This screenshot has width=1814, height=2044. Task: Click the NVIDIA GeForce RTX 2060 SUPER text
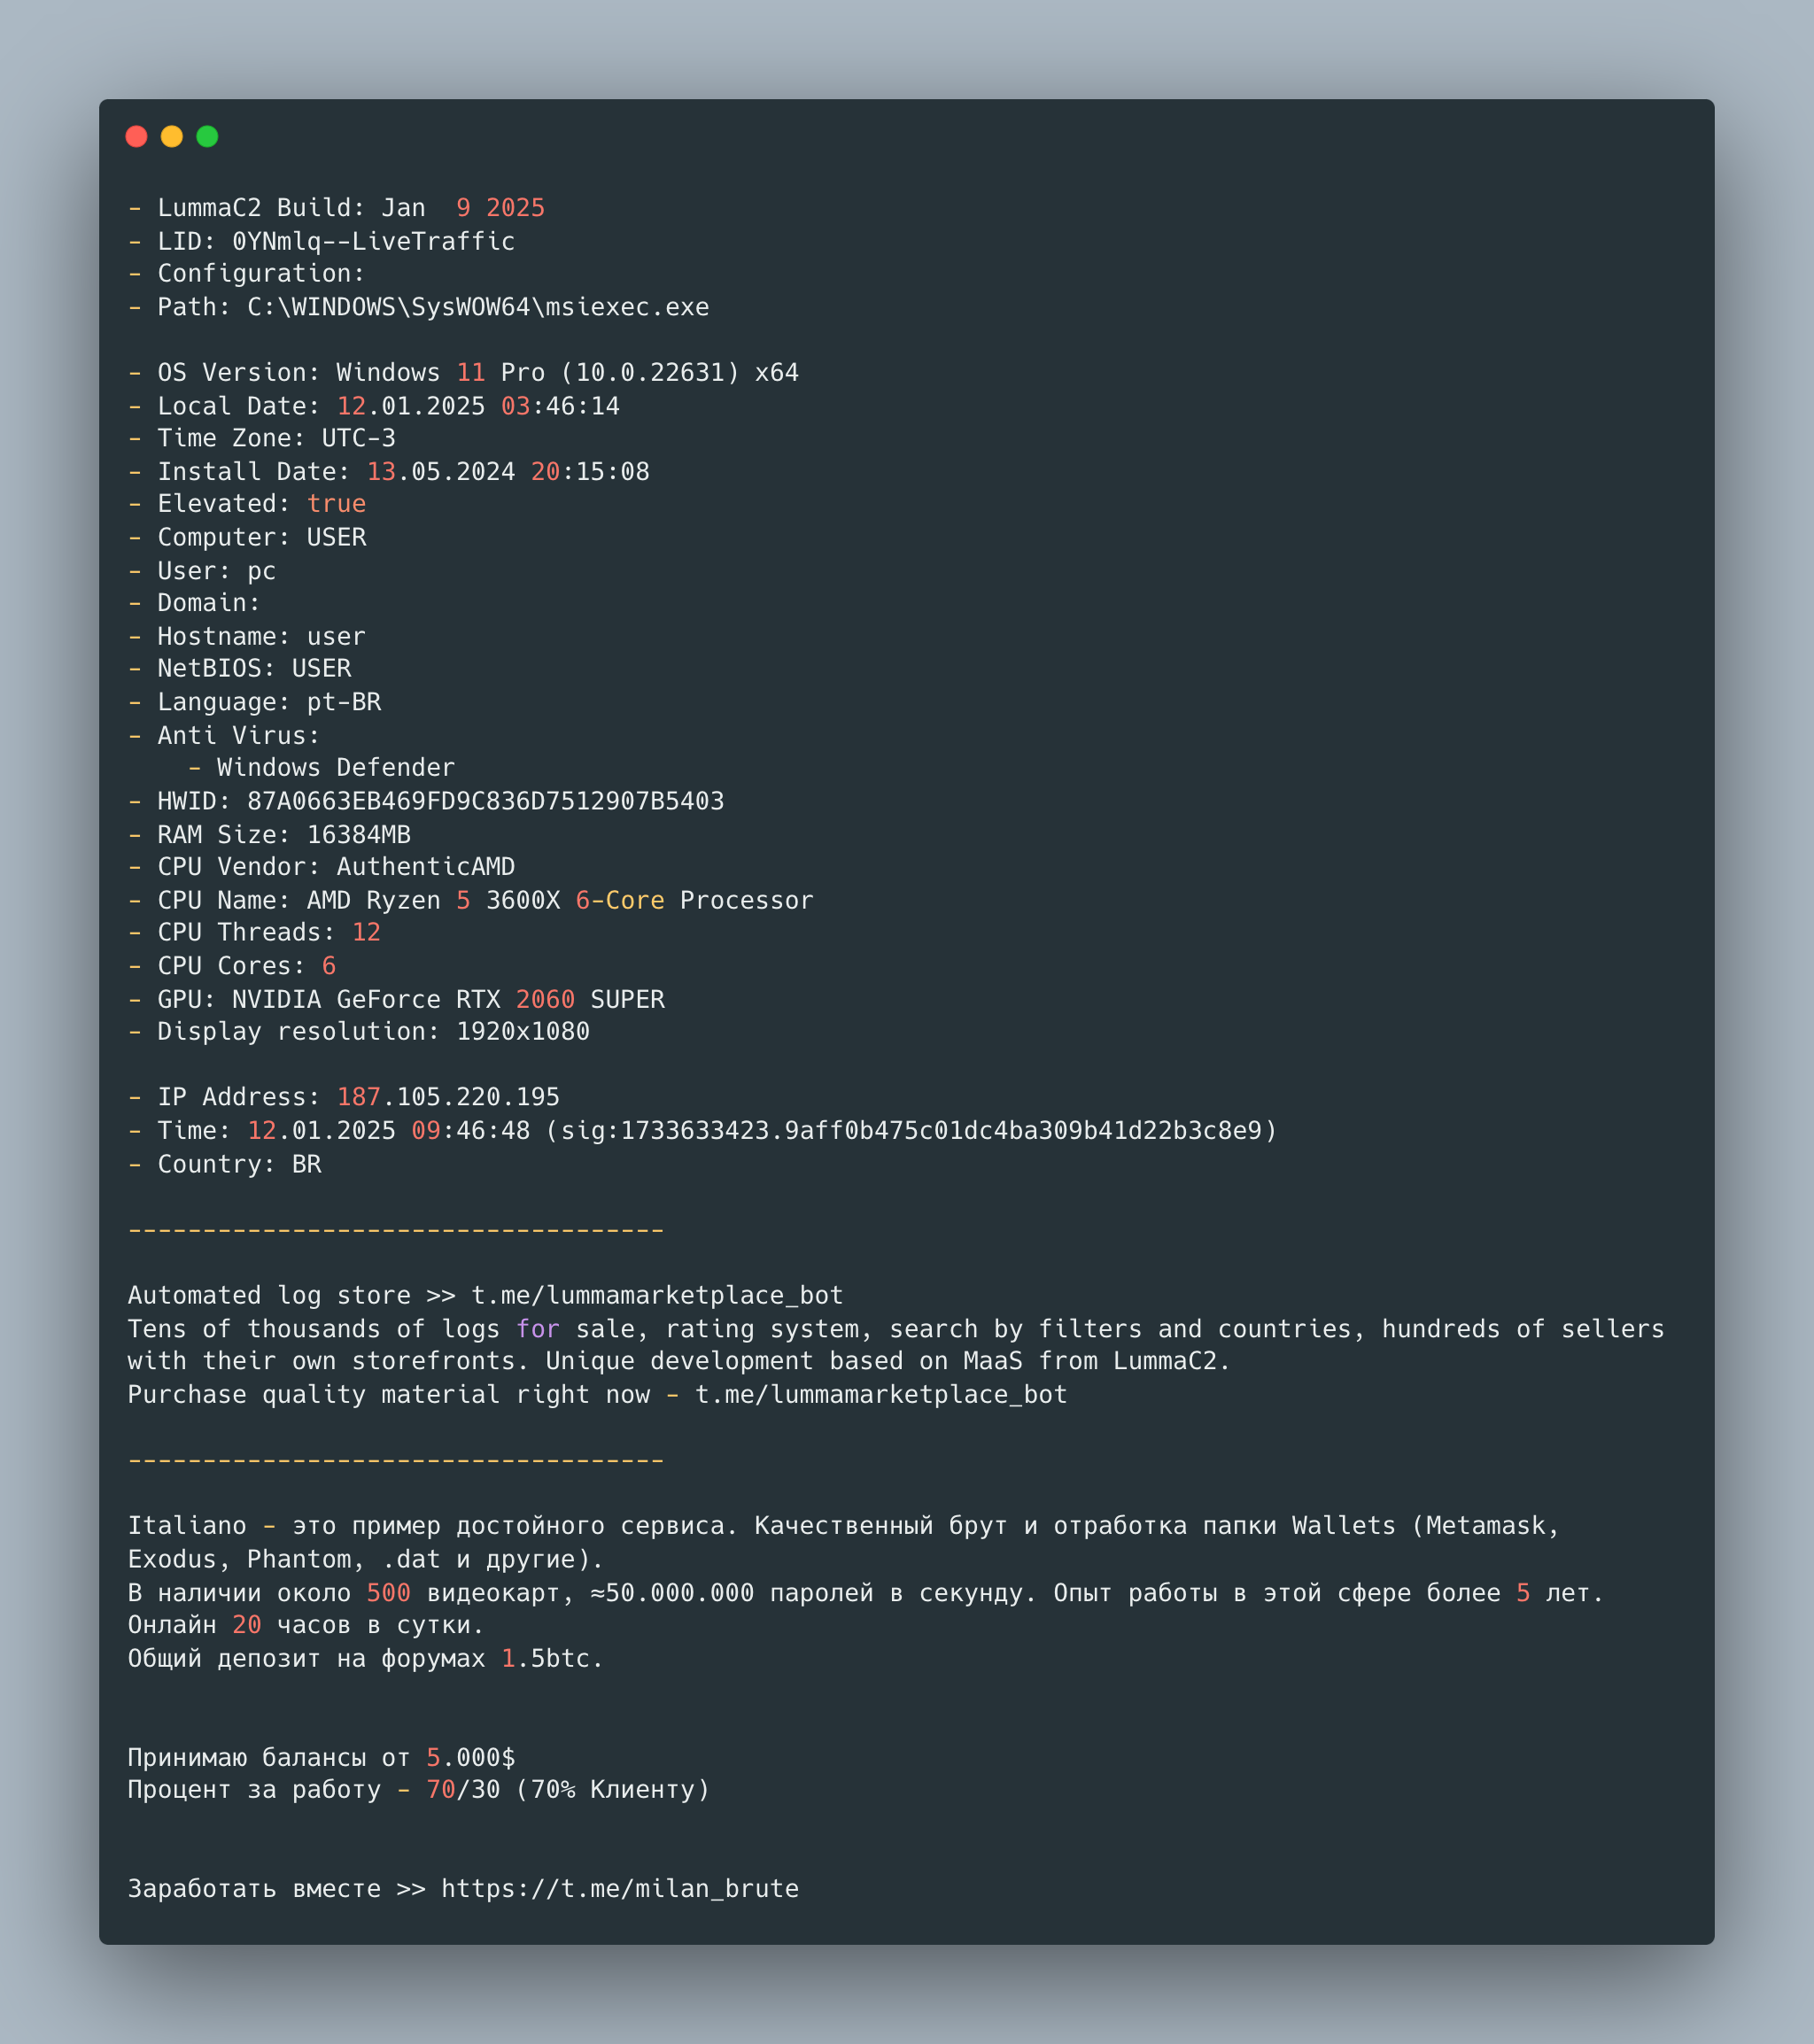point(448,999)
